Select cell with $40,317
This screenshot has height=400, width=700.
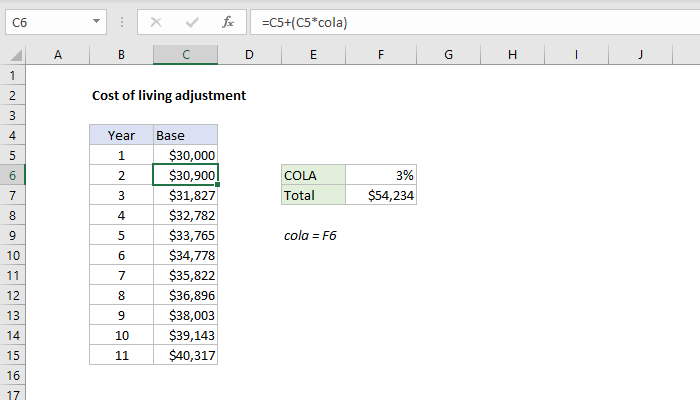point(185,355)
